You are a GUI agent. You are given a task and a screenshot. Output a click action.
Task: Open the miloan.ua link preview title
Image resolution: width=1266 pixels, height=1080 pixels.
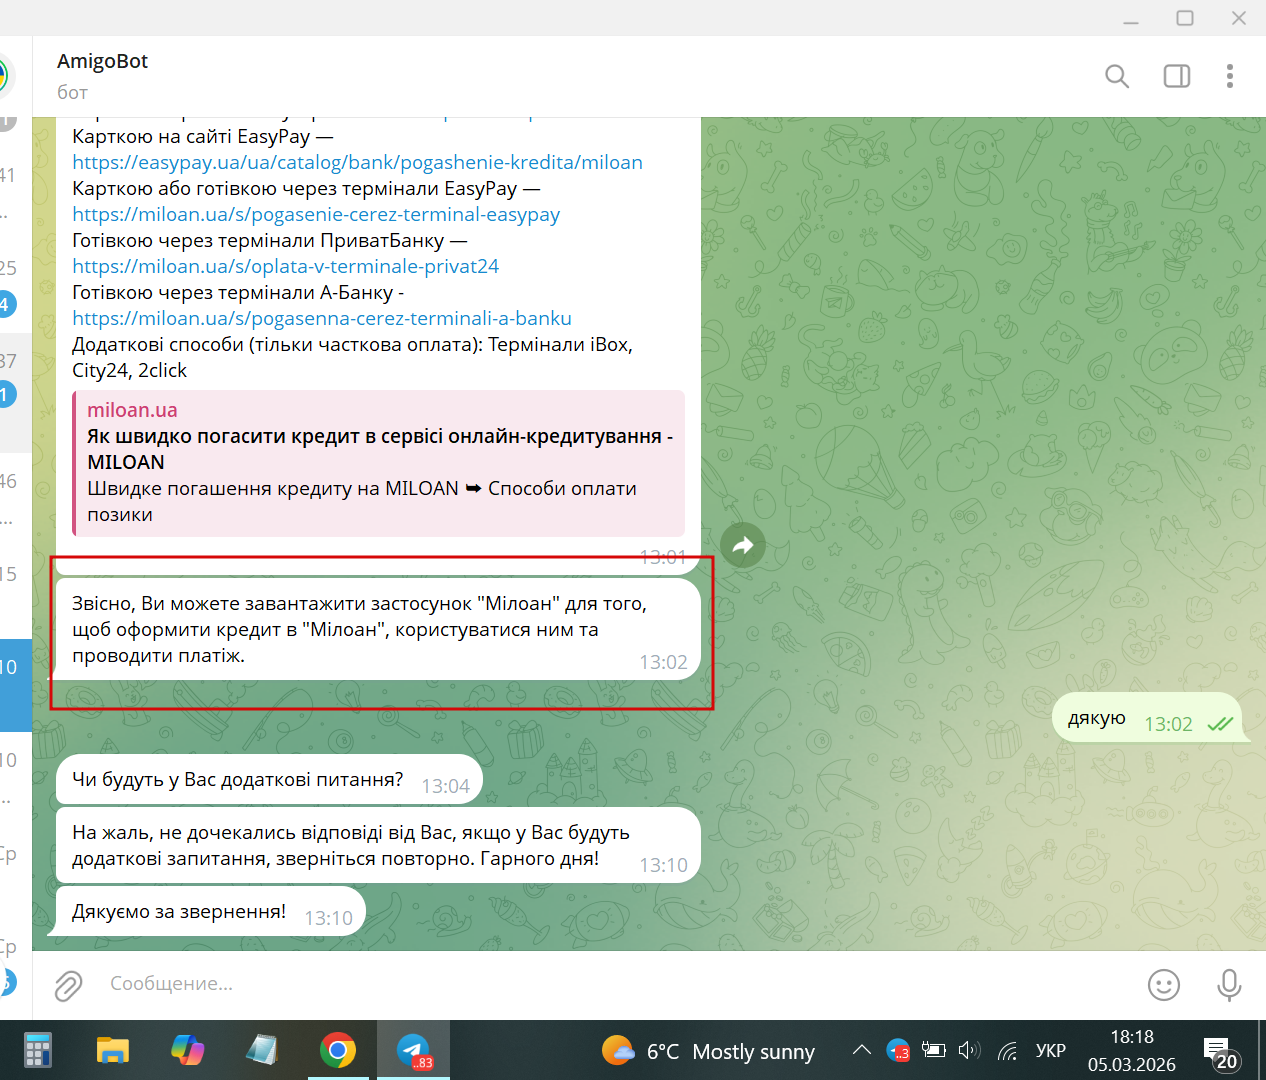tap(380, 449)
